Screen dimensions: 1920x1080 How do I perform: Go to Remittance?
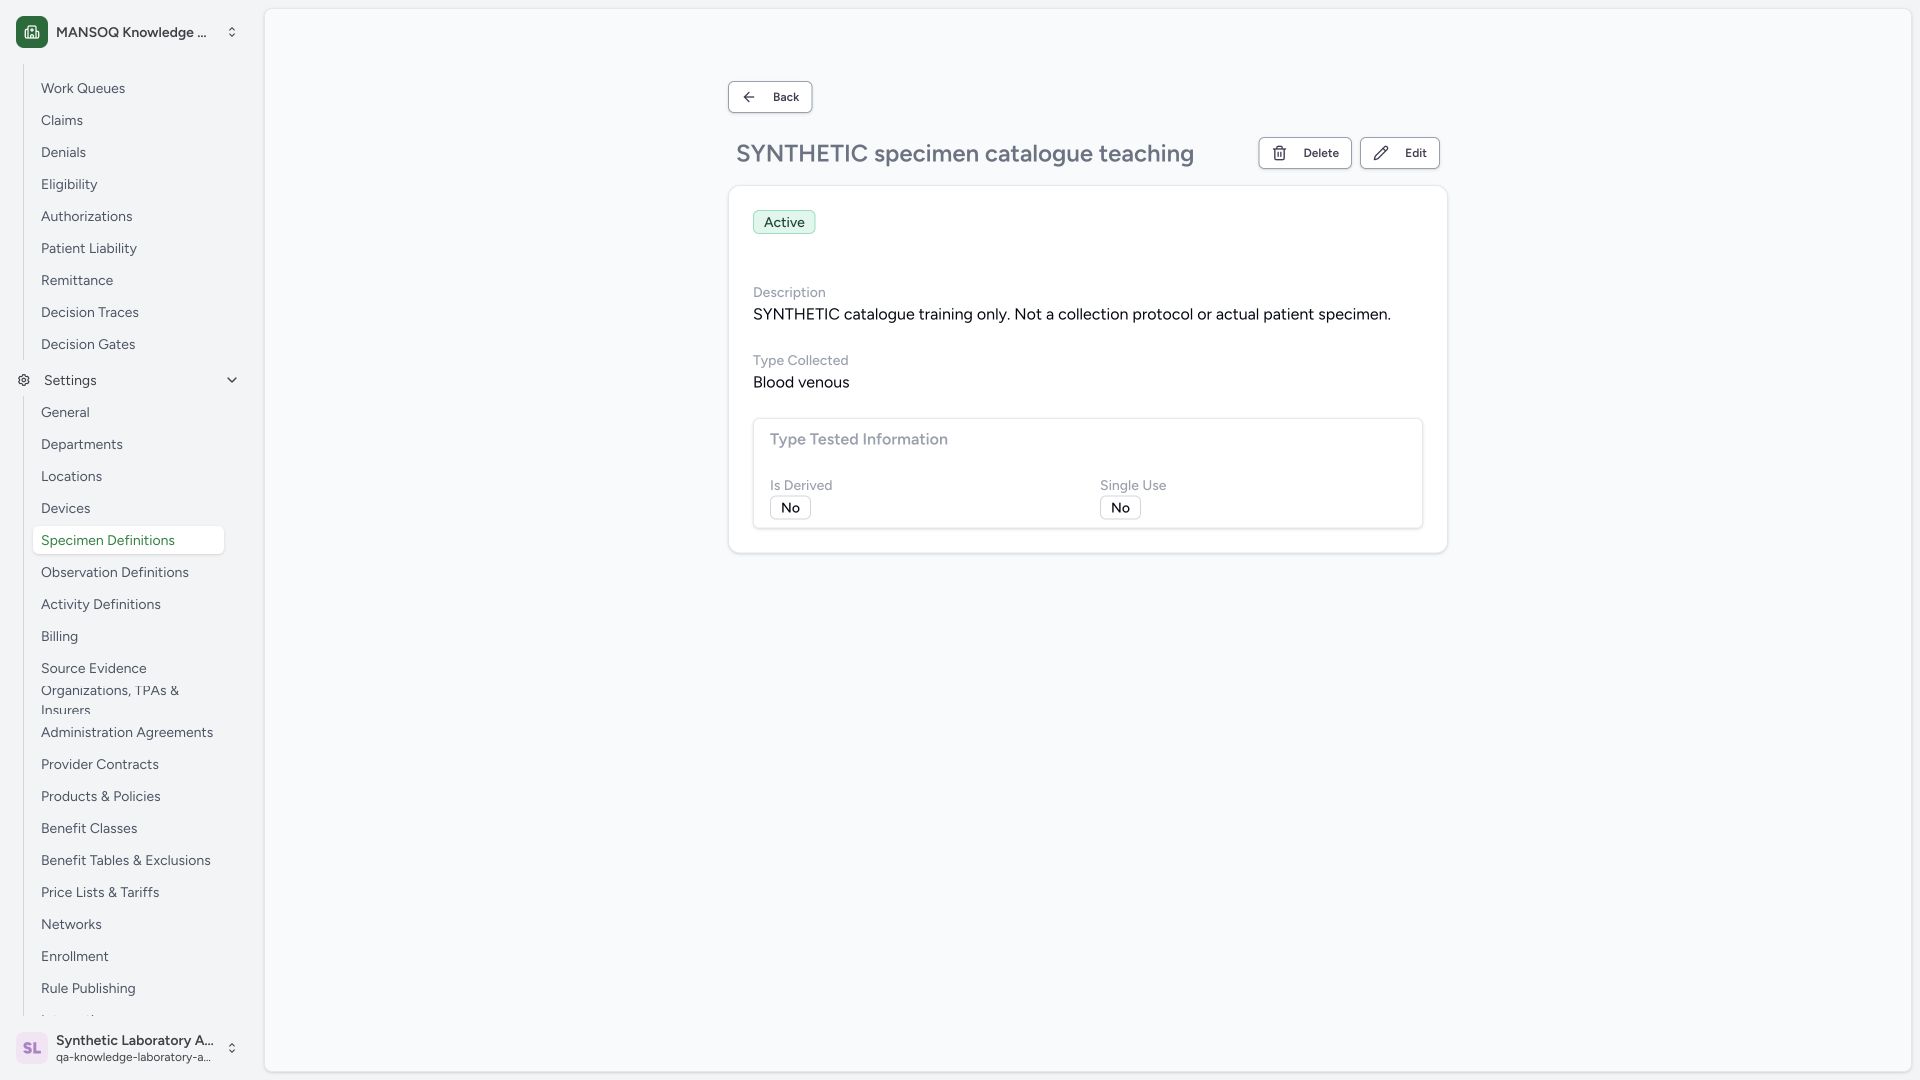[128, 280]
